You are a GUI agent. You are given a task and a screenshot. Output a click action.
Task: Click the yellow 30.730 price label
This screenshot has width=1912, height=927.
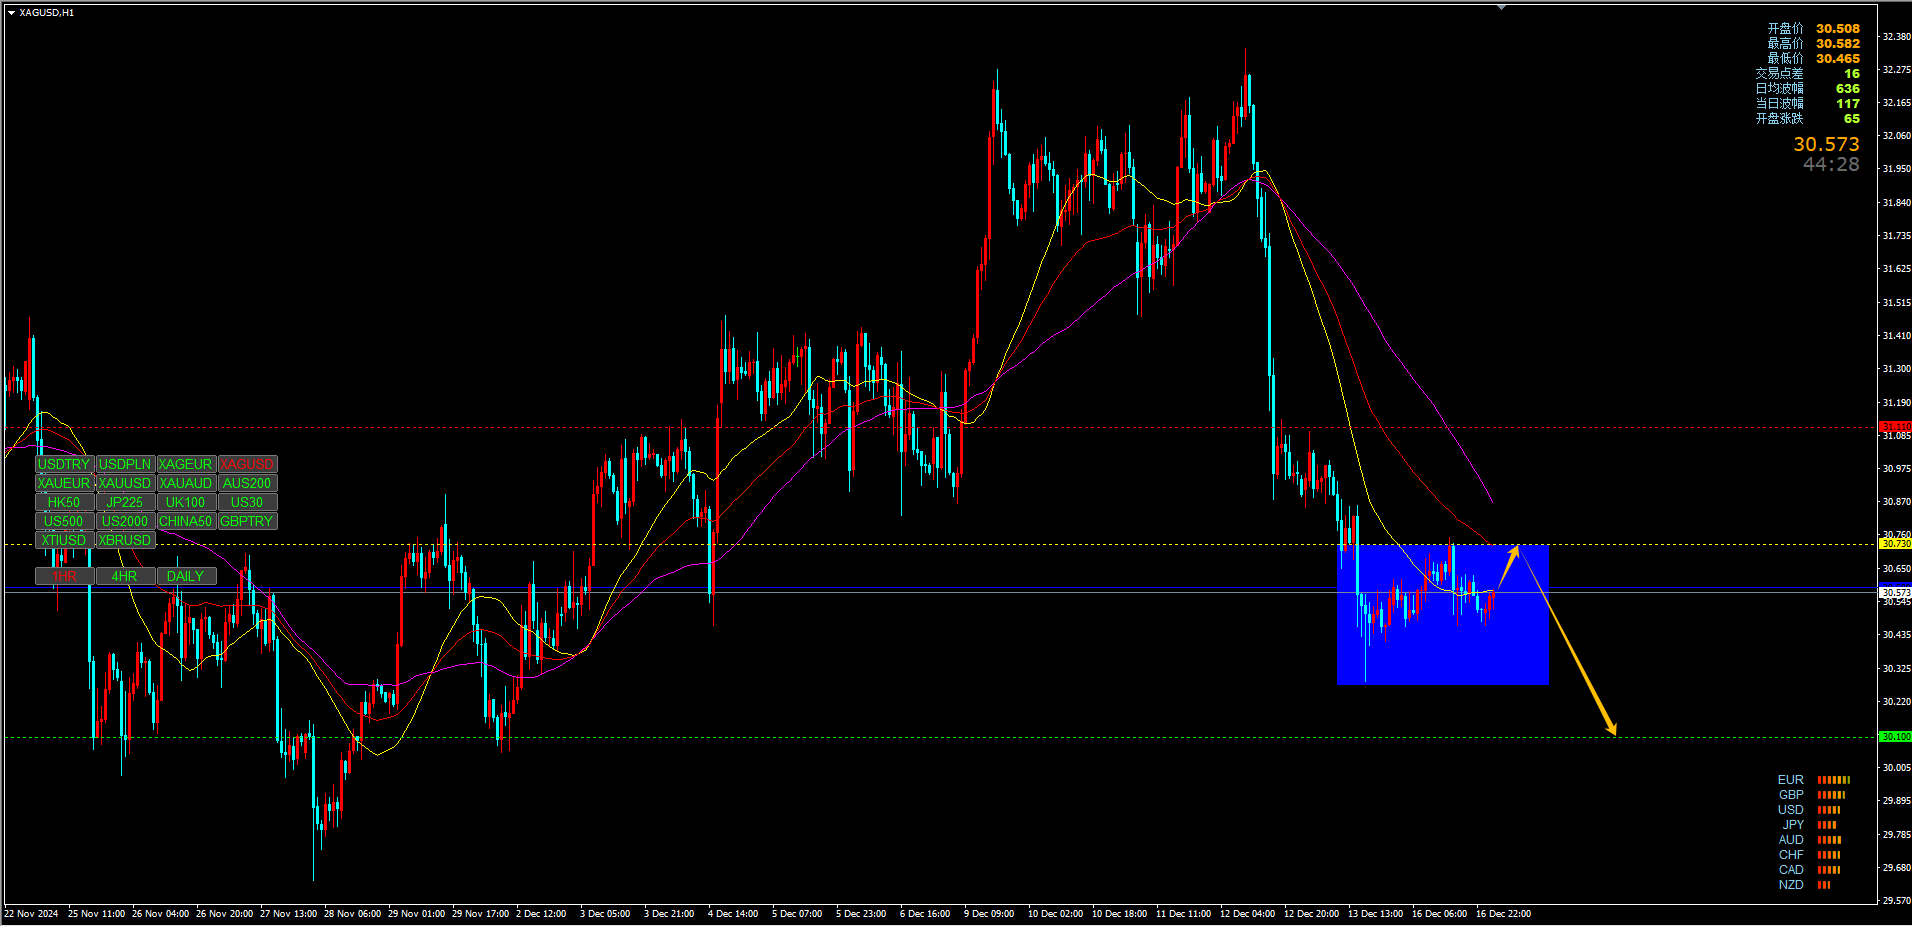[x=1896, y=543]
